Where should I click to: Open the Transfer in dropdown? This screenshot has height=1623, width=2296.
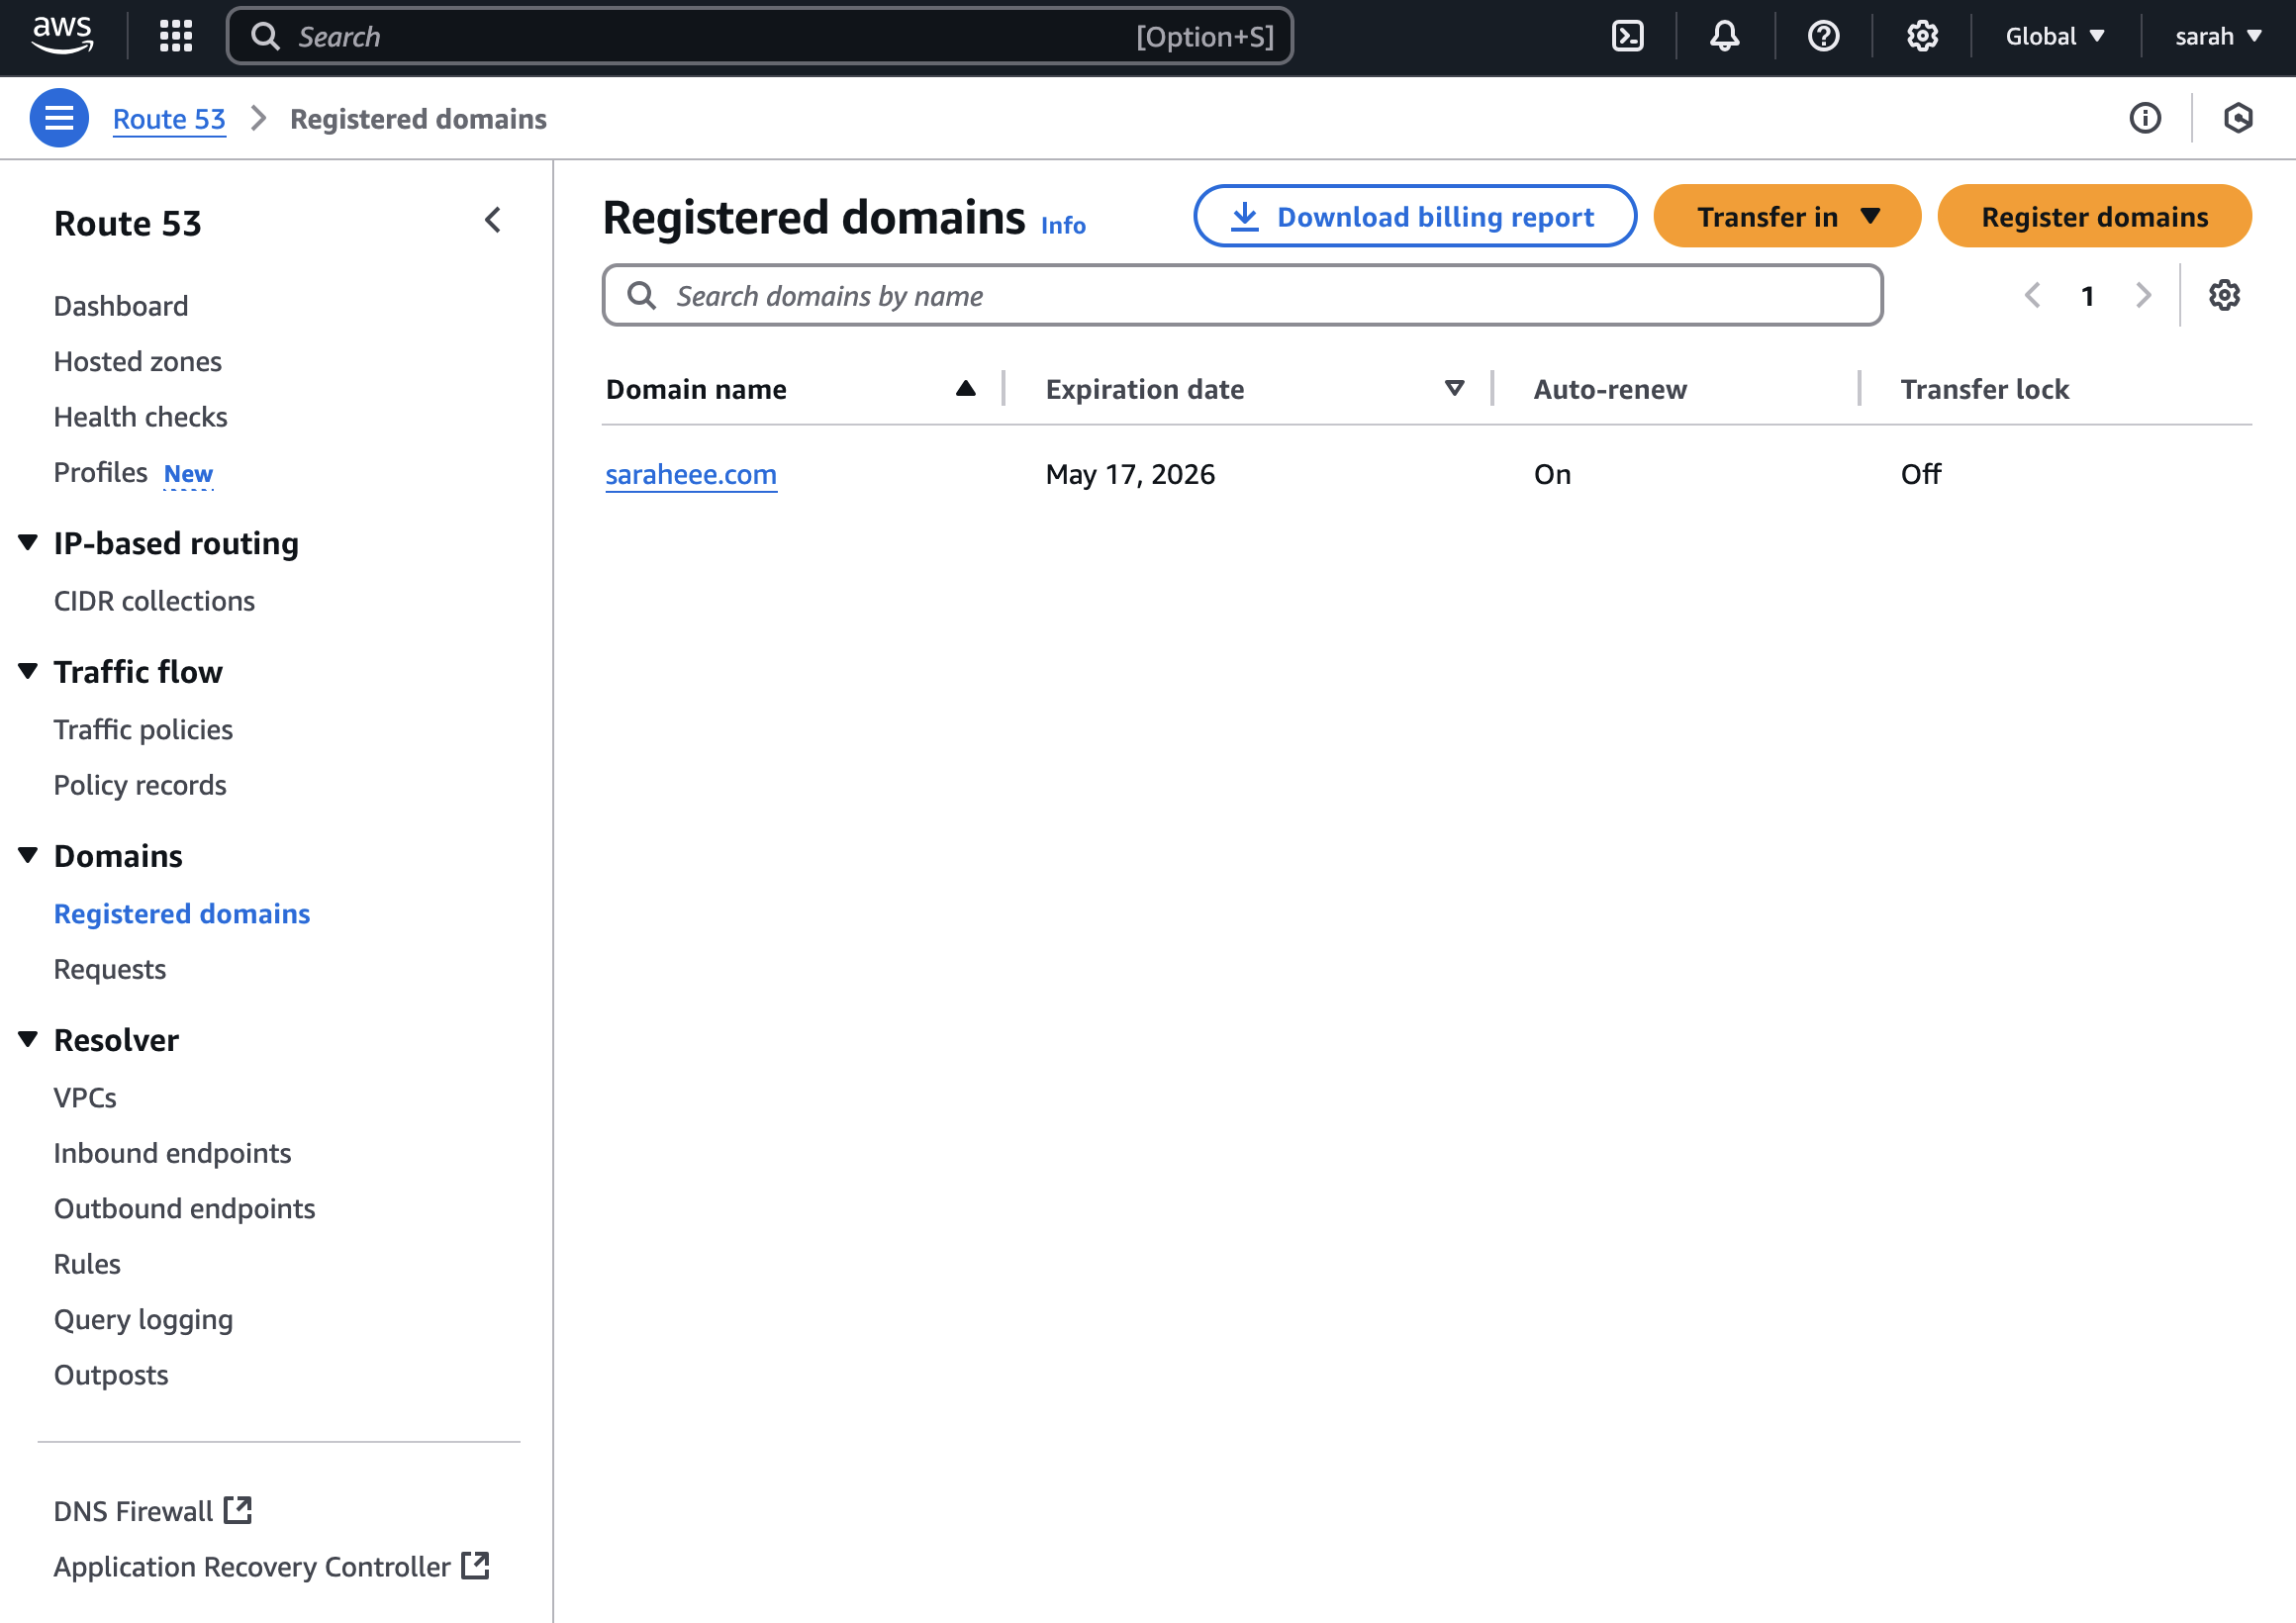(1786, 216)
